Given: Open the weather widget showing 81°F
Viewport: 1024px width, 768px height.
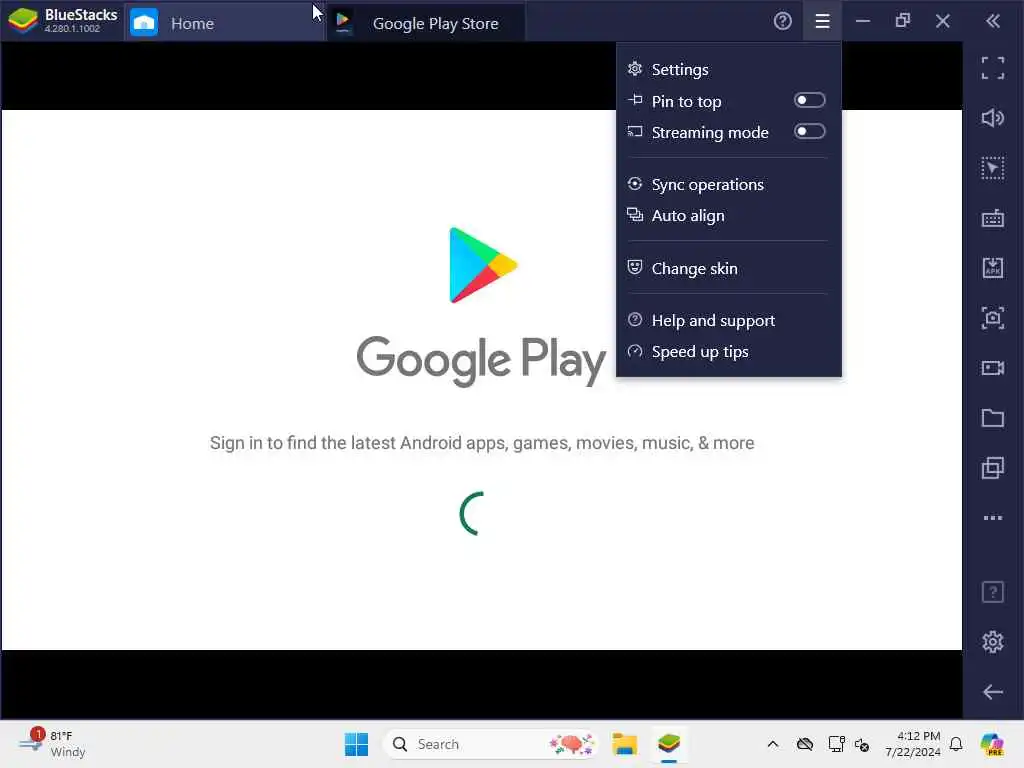Looking at the screenshot, I should [x=52, y=744].
